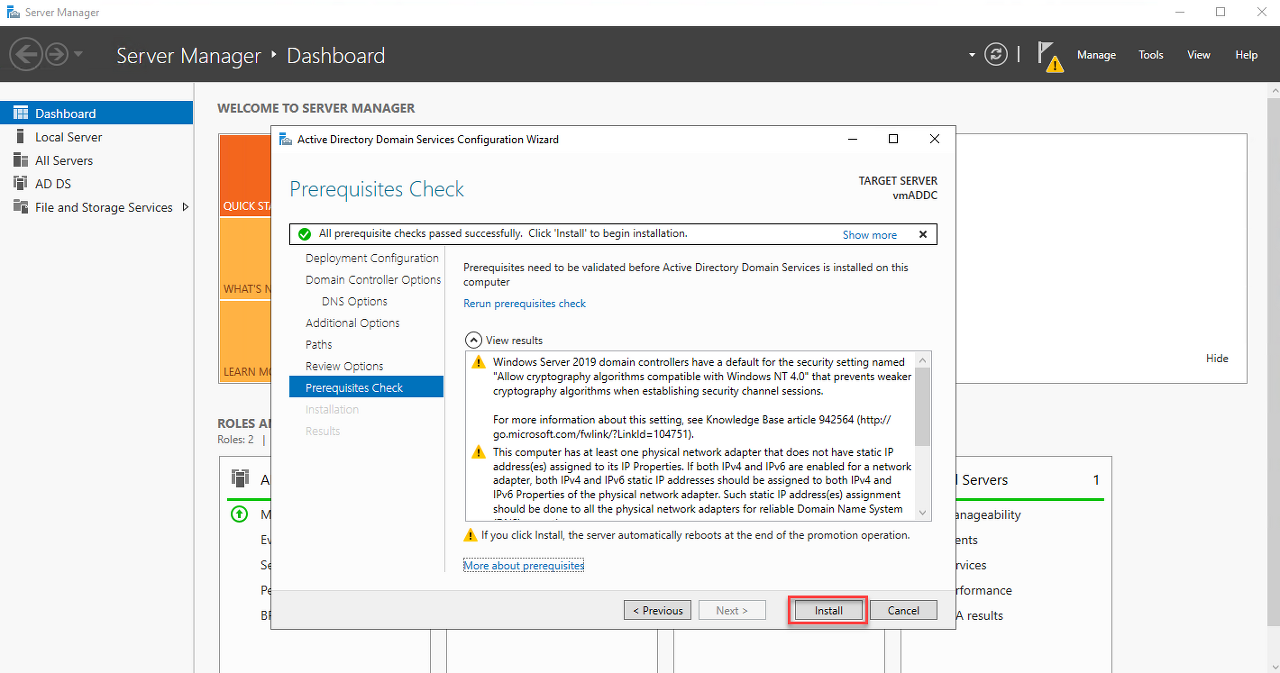The image size is (1280, 673).
Task: Click Show more in the success banner
Action: [x=869, y=235]
